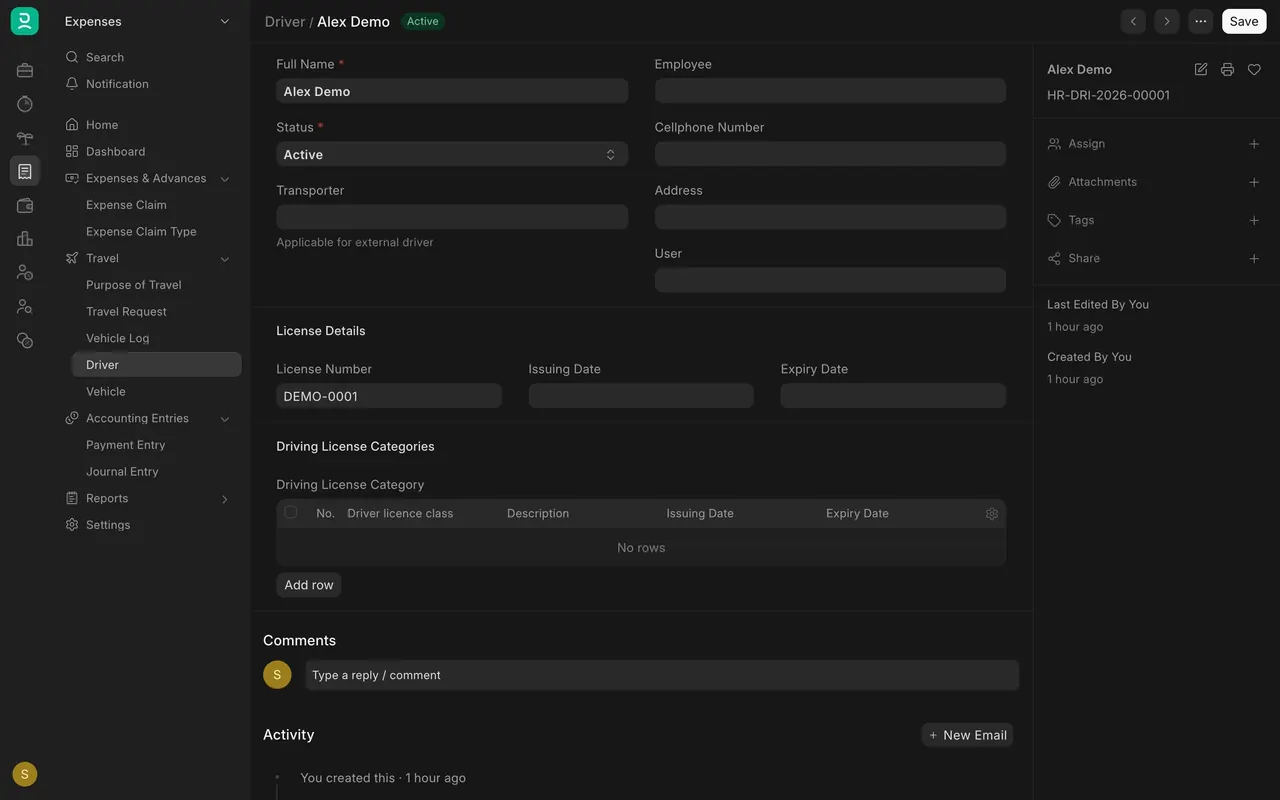Image resolution: width=1280 pixels, height=800 pixels.
Task: Click the edit pencil icon near Alex Demo
Action: (x=1201, y=69)
